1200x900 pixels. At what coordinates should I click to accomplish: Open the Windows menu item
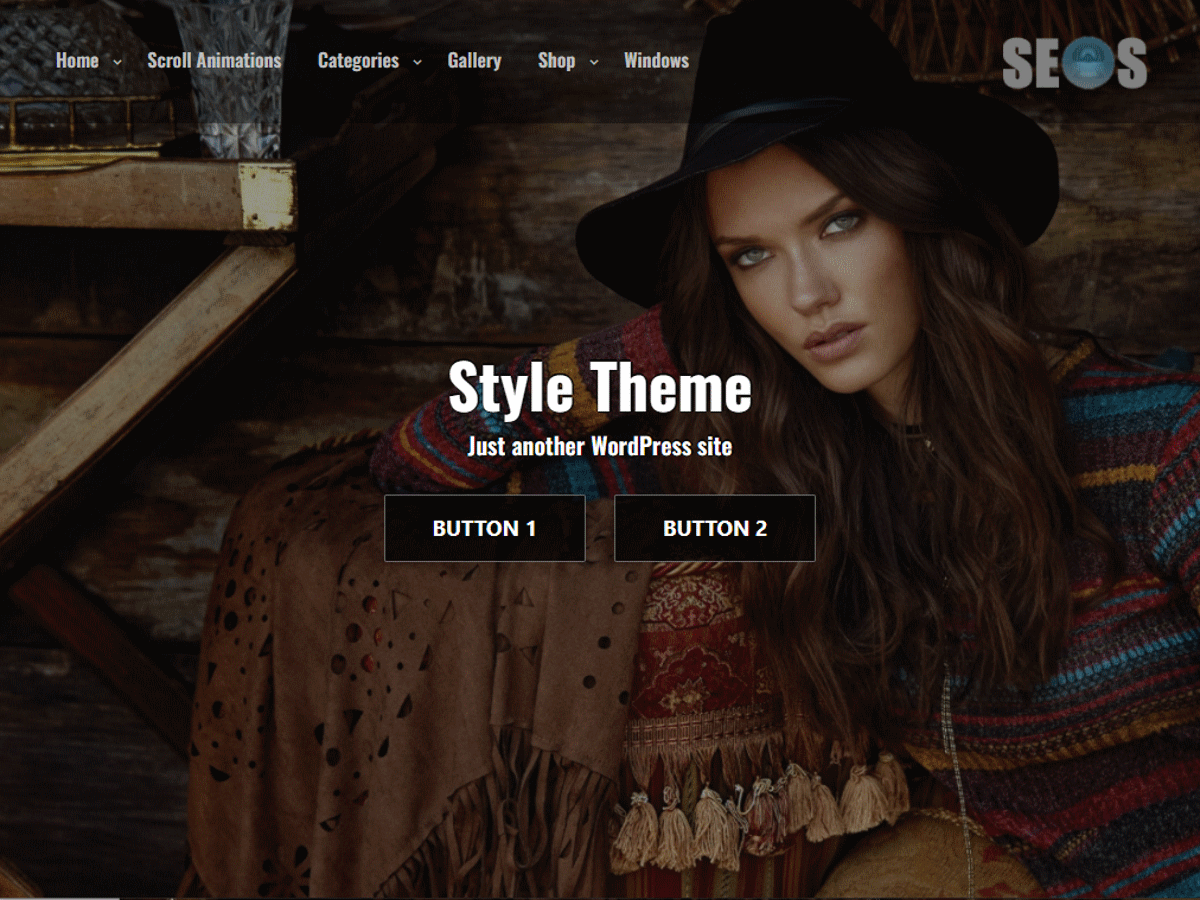[656, 60]
